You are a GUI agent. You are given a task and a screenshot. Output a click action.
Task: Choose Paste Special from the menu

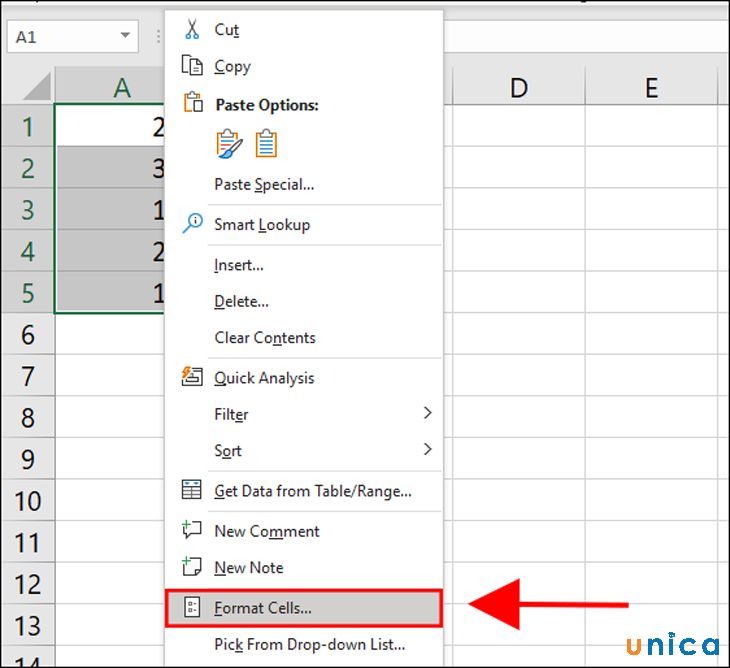tap(264, 184)
